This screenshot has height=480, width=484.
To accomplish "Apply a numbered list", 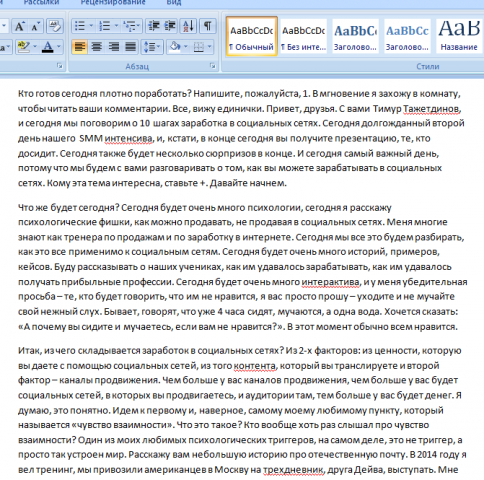I will (x=105, y=26).
